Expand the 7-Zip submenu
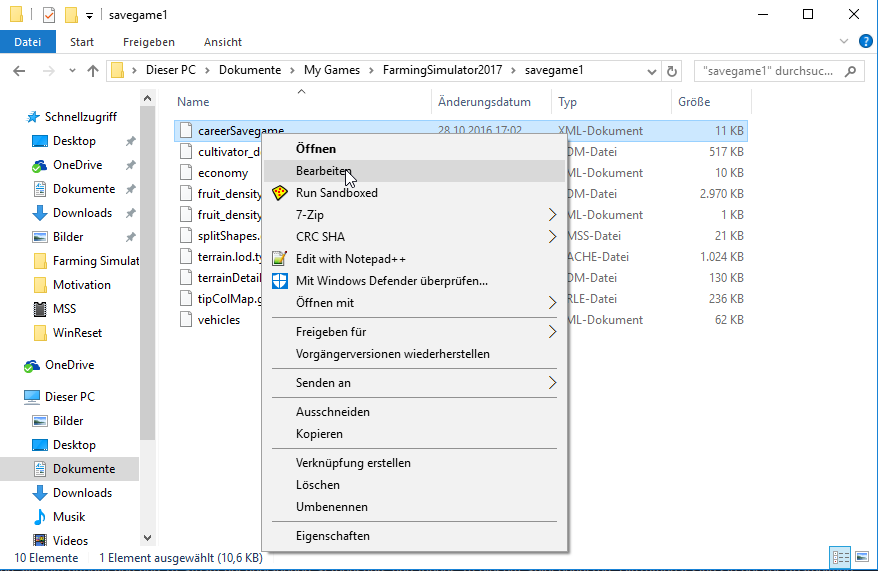The image size is (878, 571). point(414,214)
